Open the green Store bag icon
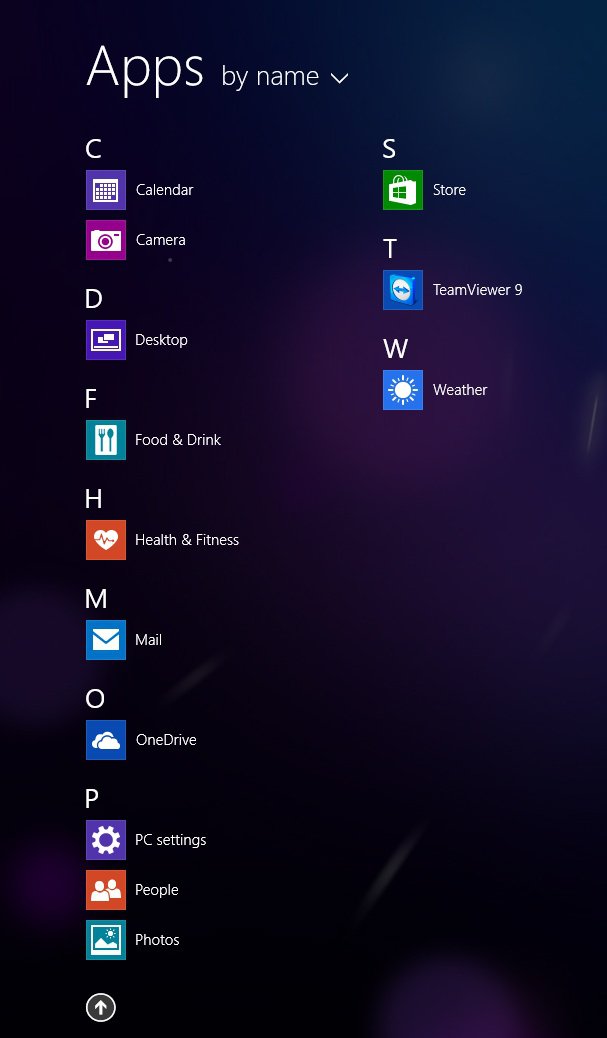Screen dimensions: 607x1038 (x=402, y=190)
